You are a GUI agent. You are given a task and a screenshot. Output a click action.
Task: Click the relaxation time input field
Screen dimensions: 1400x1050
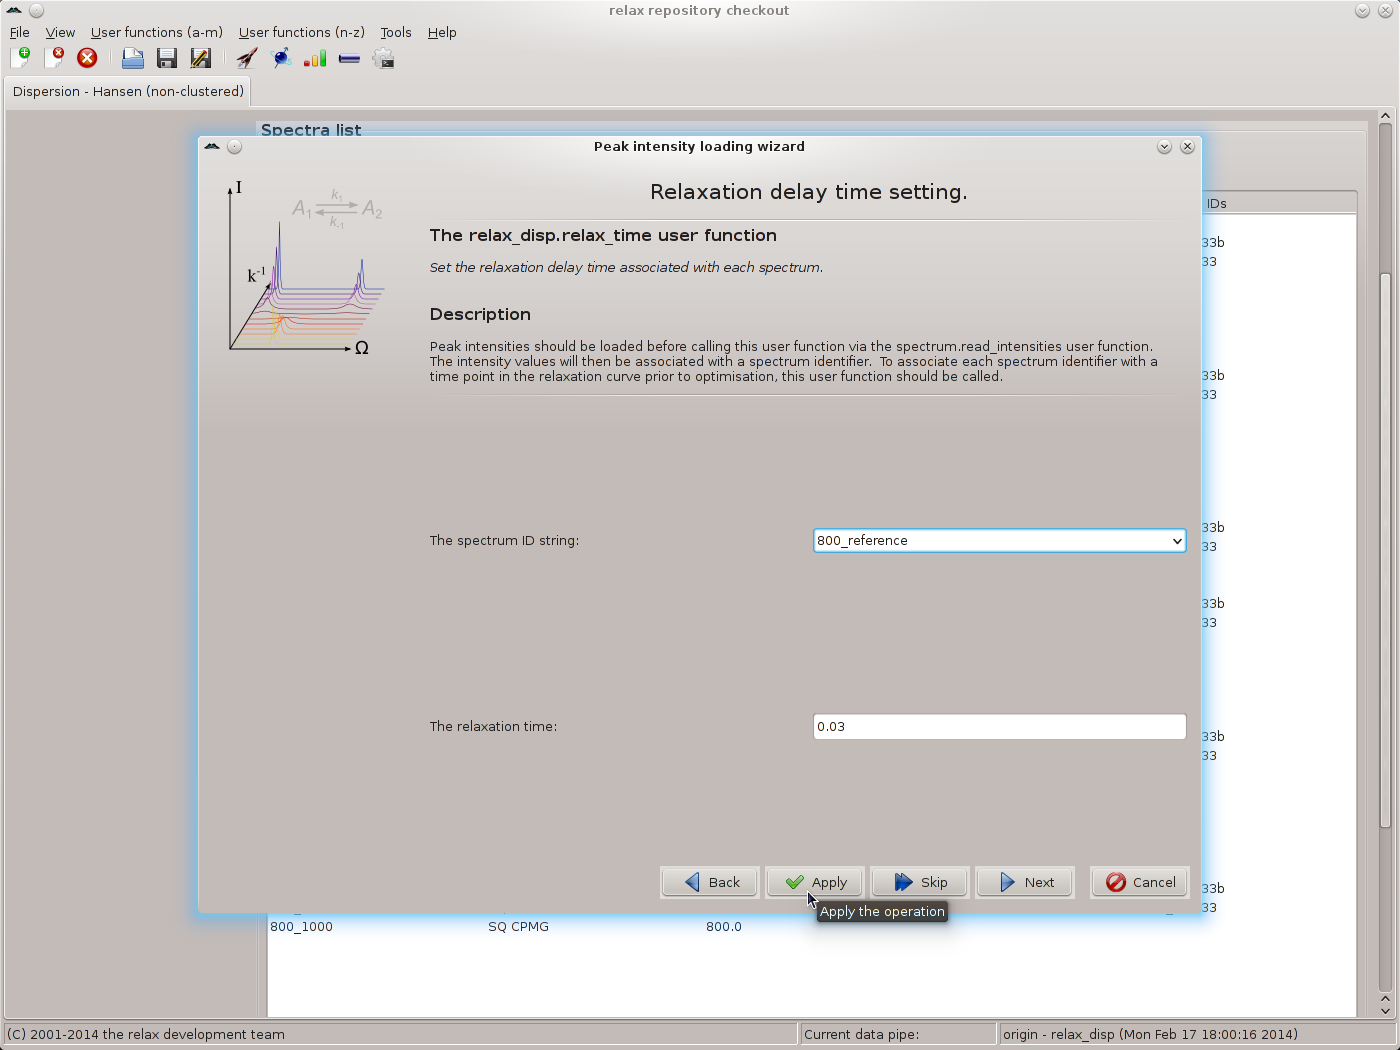[x=999, y=727]
